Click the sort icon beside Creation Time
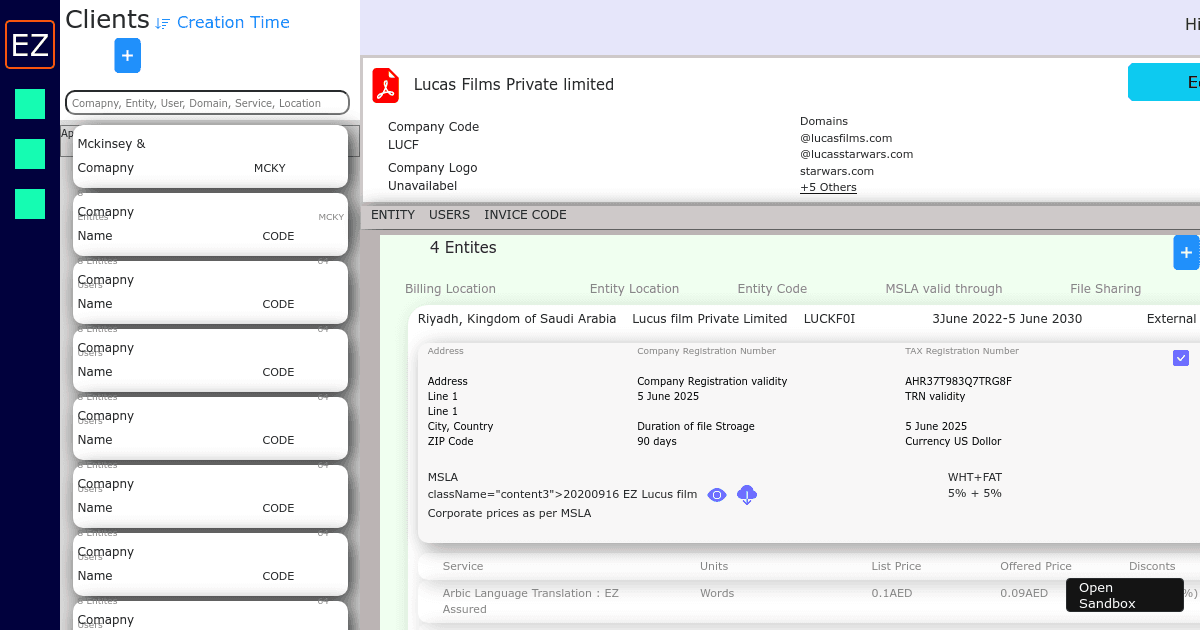 pos(163,23)
